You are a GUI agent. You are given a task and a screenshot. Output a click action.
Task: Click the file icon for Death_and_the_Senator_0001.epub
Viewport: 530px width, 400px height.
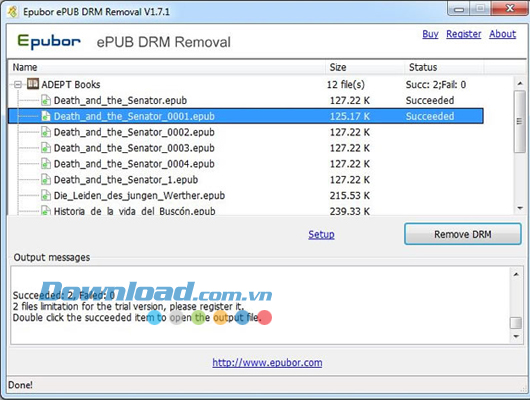point(46,116)
